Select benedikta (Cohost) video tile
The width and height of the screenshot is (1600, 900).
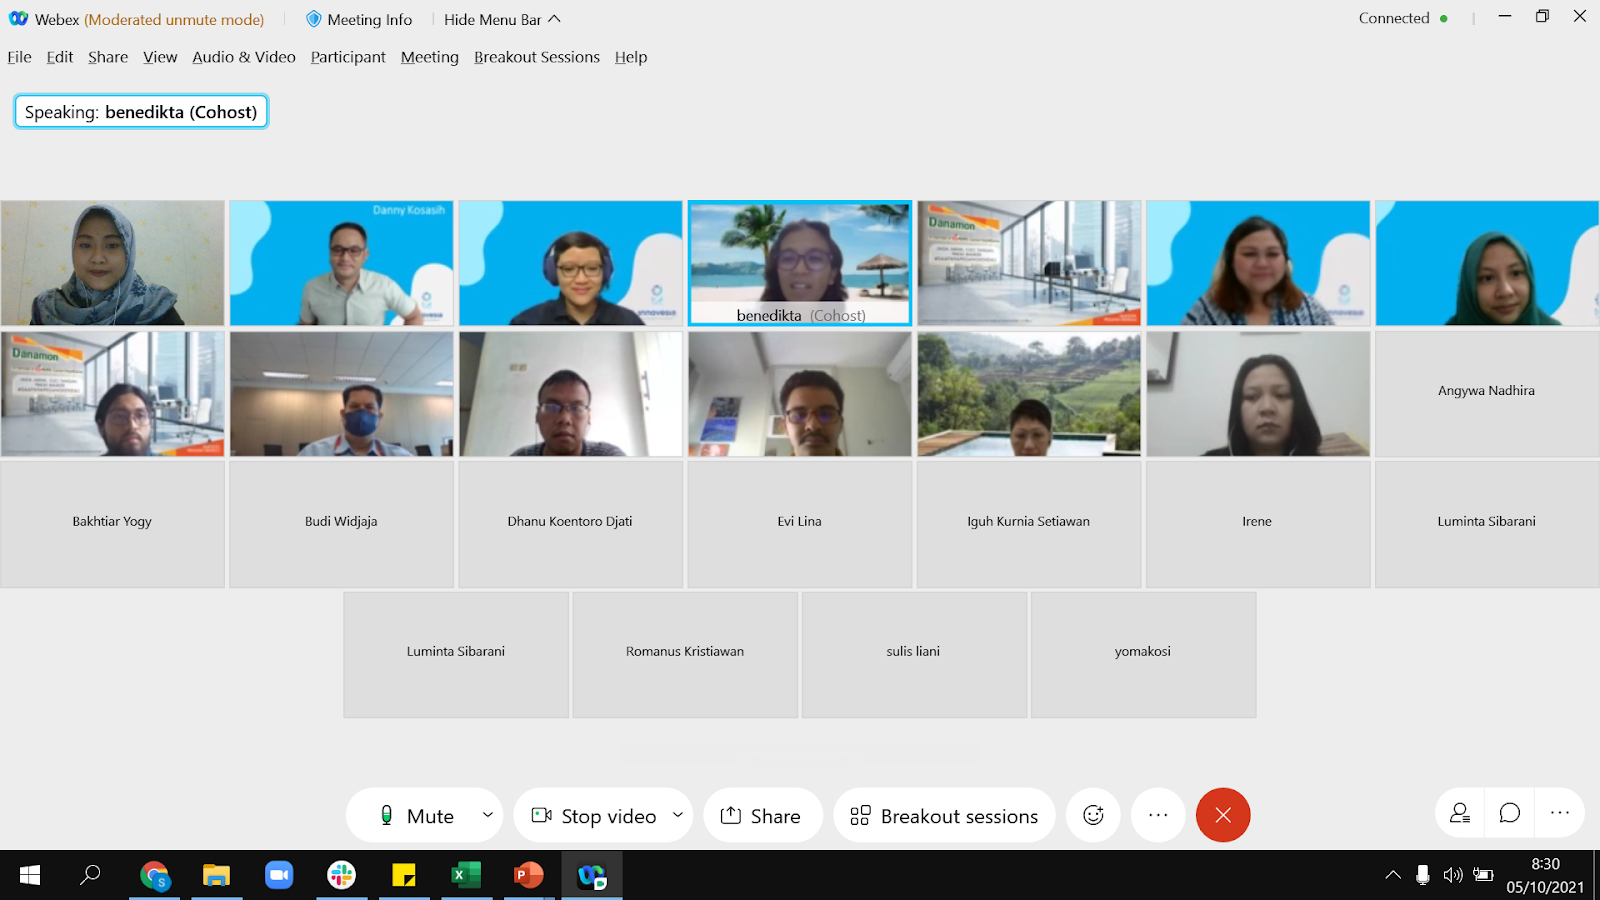[x=800, y=263]
